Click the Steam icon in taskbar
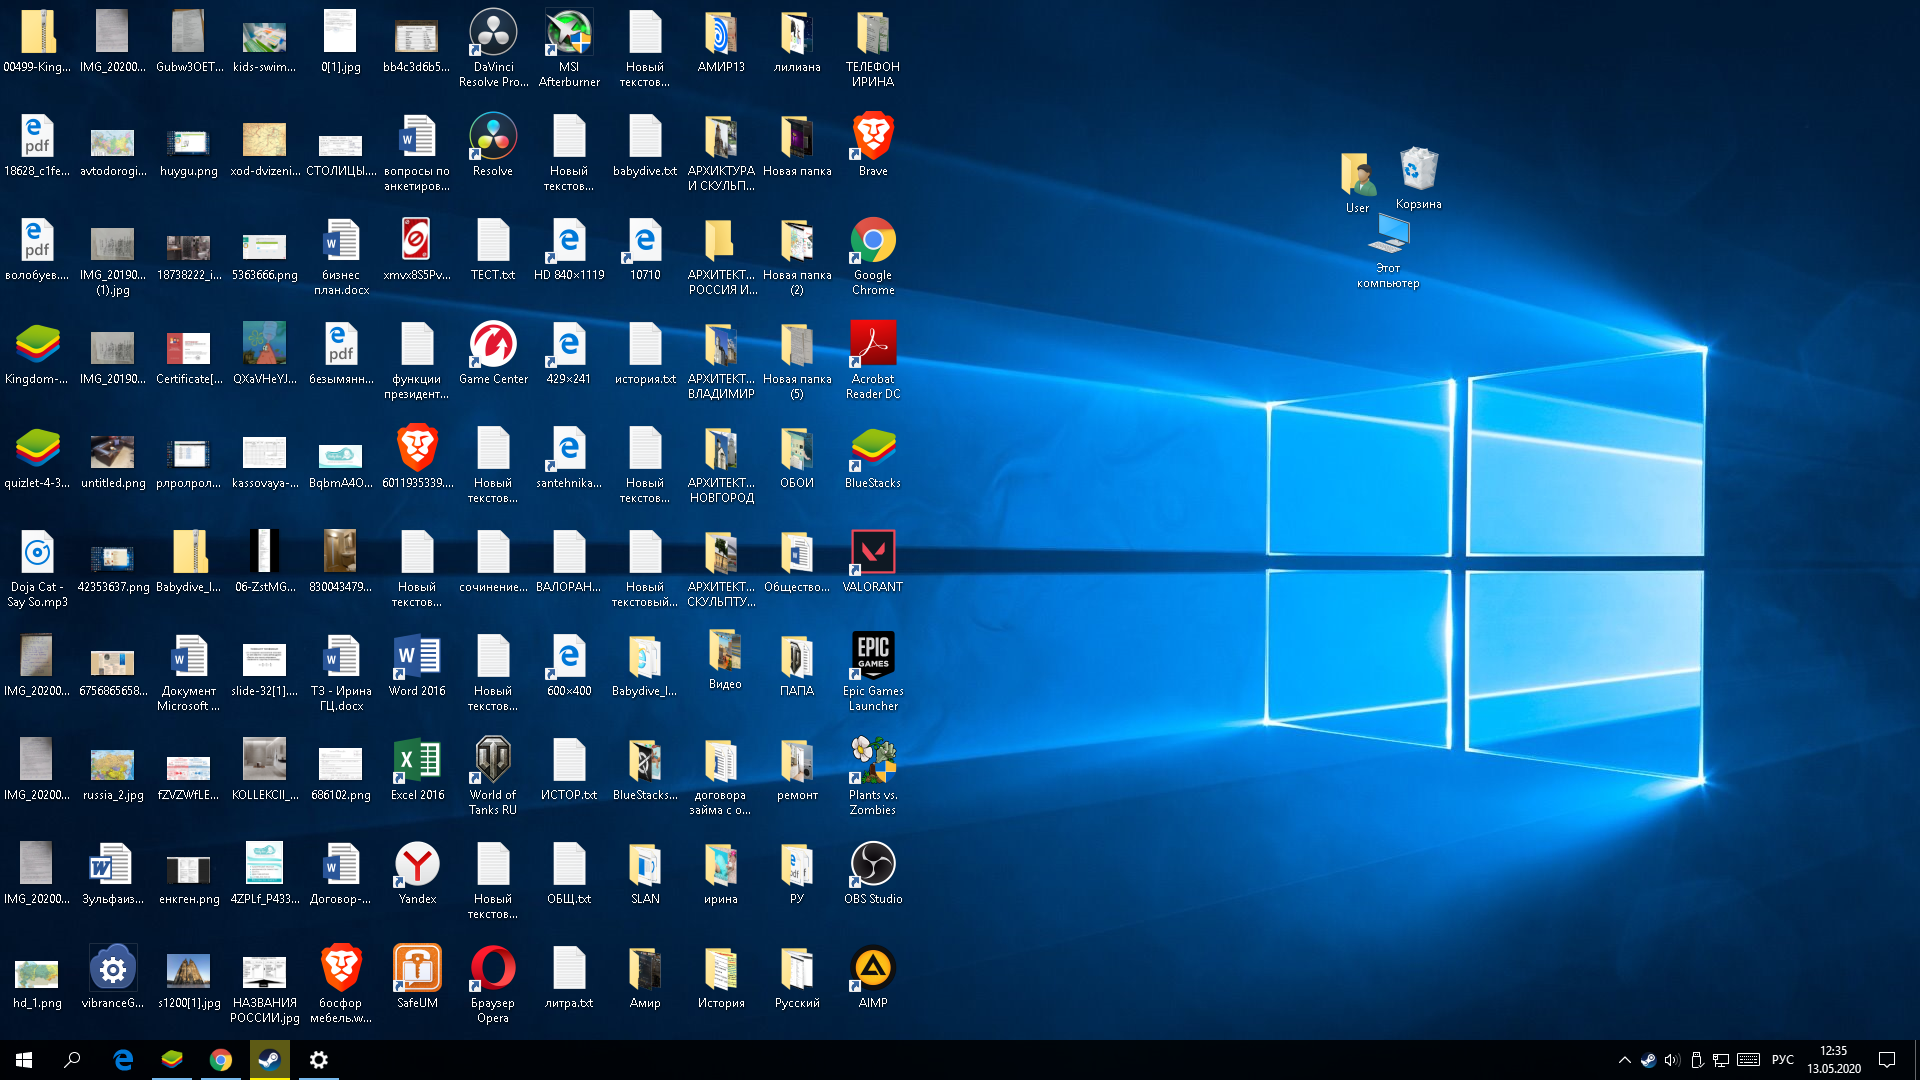The height and width of the screenshot is (1080, 1920). pos(269,1059)
